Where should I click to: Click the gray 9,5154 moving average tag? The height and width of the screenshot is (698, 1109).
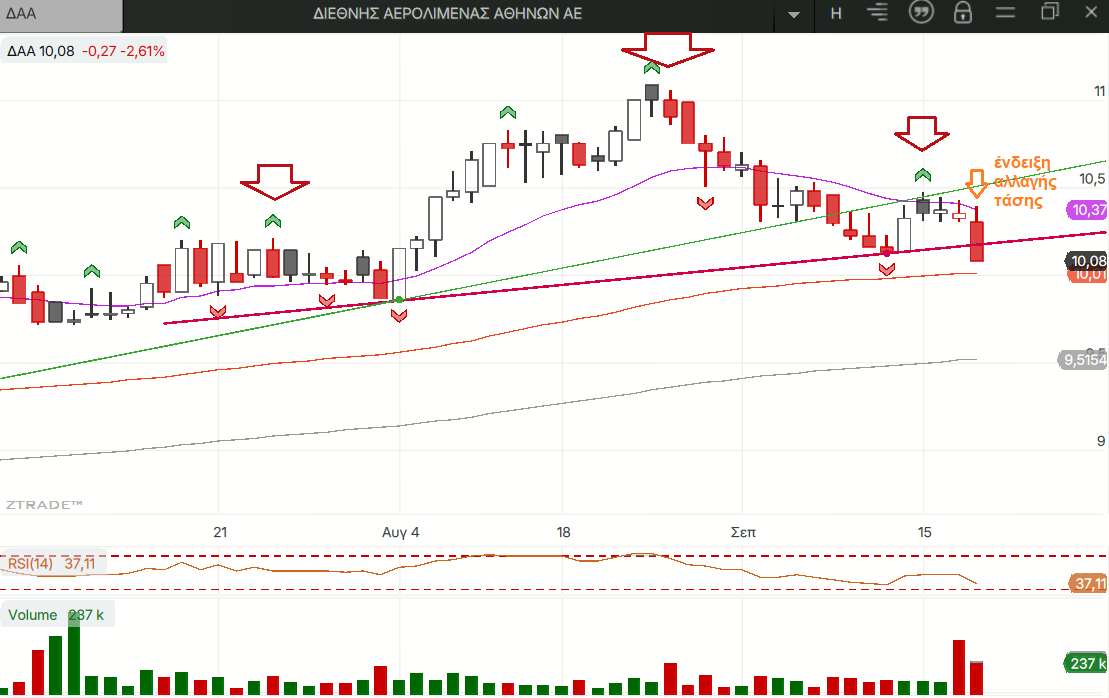pyautogui.click(x=1084, y=360)
